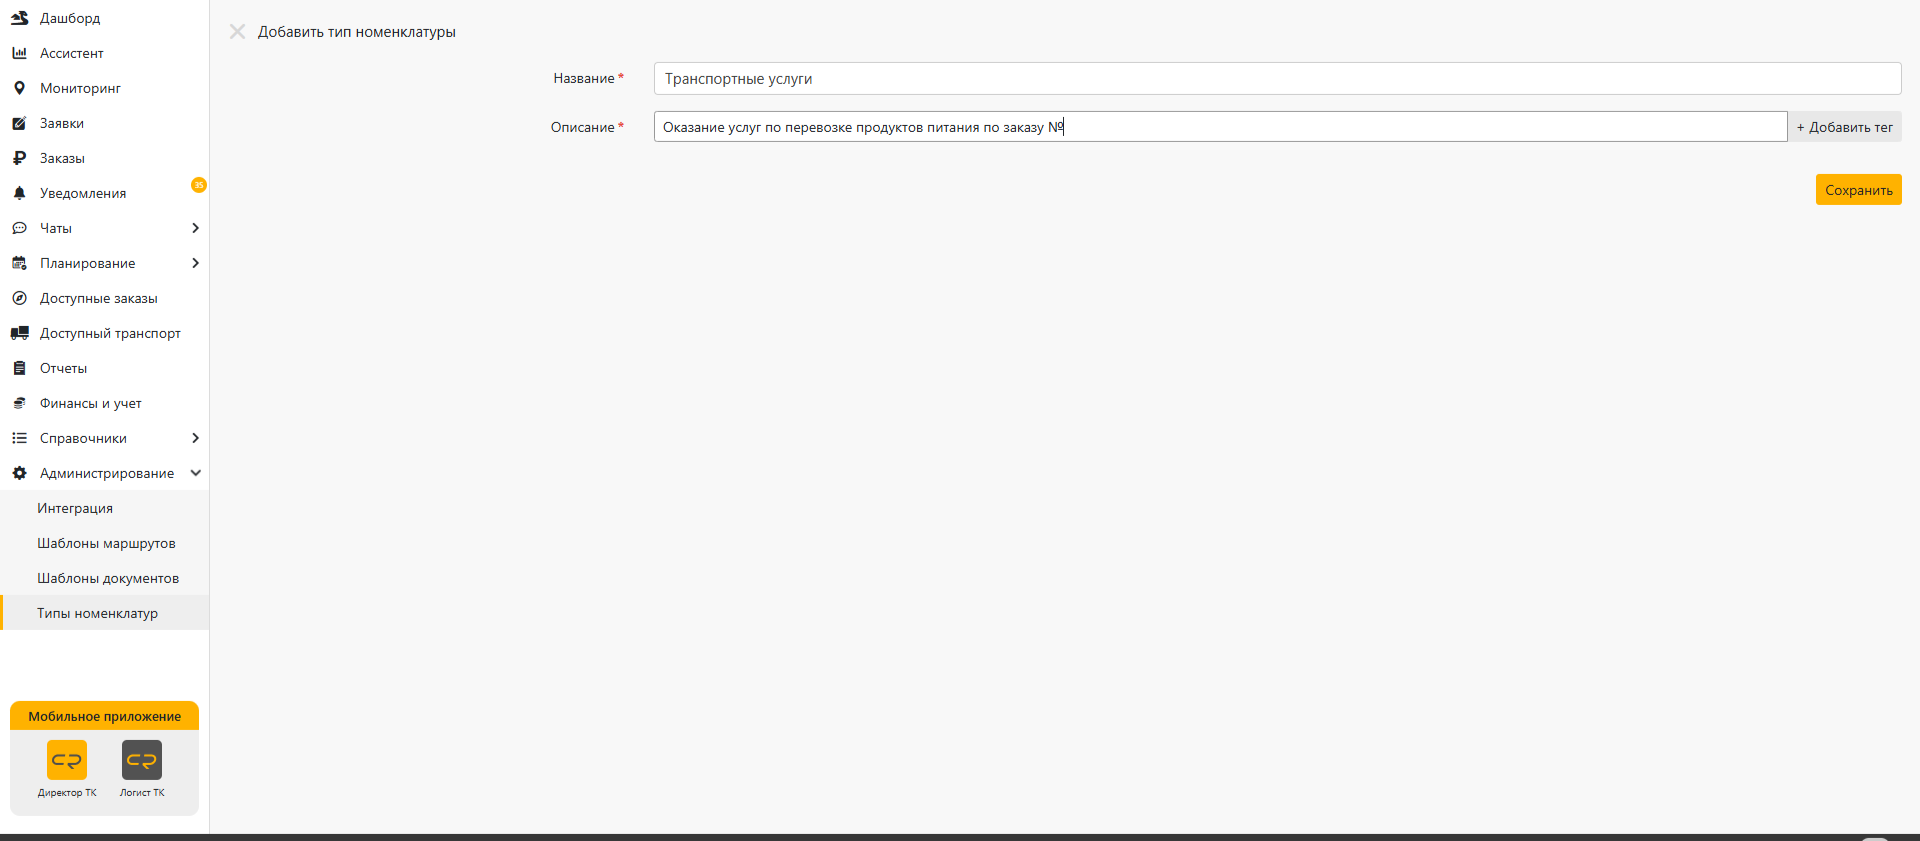Focus the Описание input field
The width and height of the screenshot is (1920, 841).
click(x=1220, y=127)
